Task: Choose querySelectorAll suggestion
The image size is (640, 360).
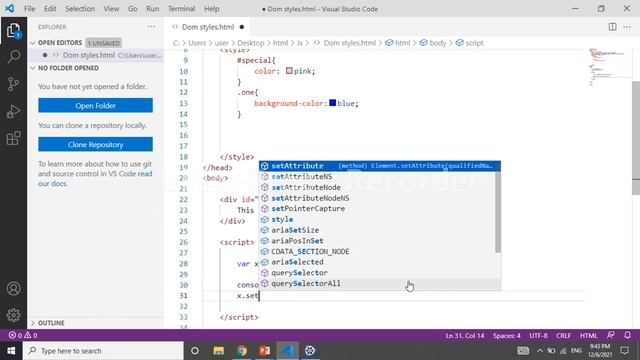Action: point(380,283)
